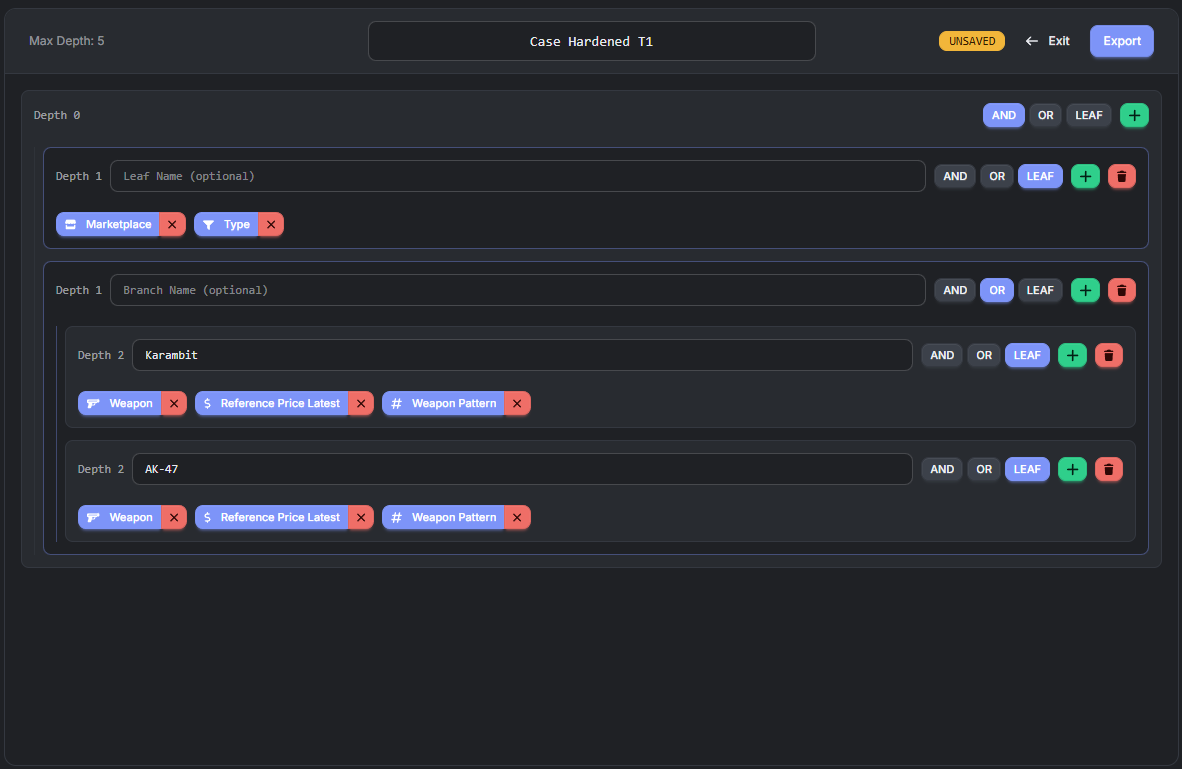The image size is (1182, 769).
Task: Export the Case Hardened T1 filter
Action: click(1122, 41)
